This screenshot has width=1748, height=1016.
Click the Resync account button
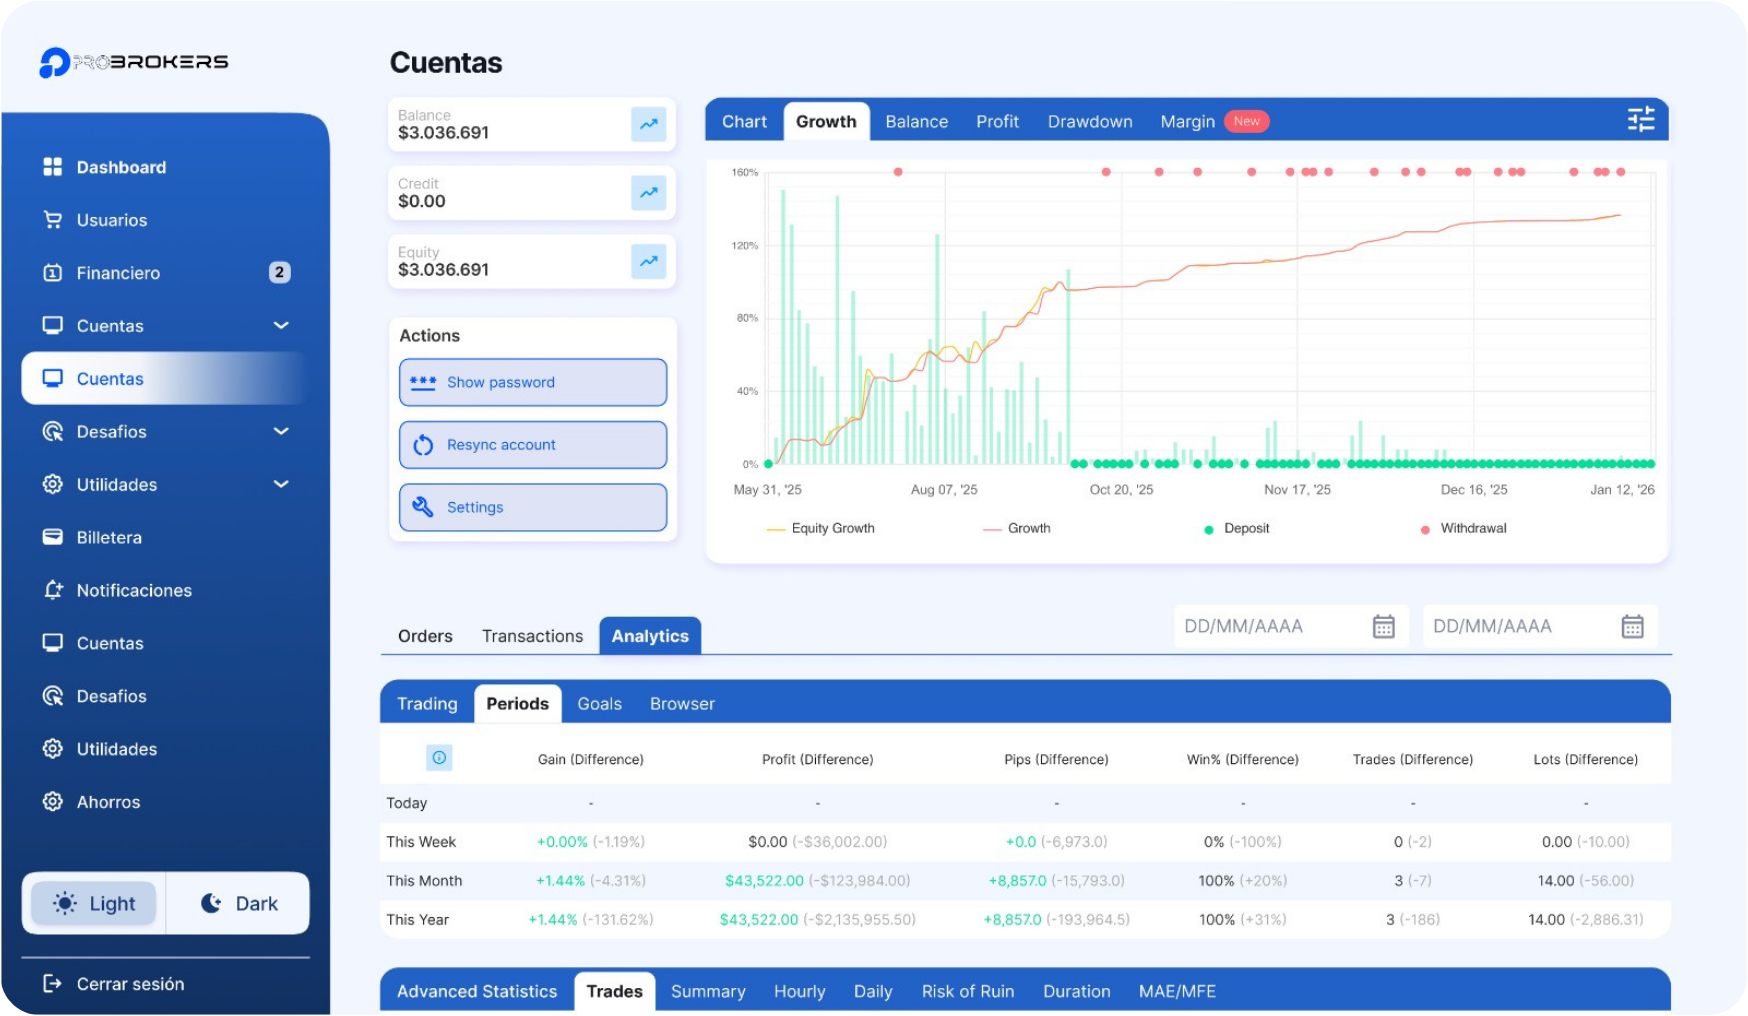(532, 444)
